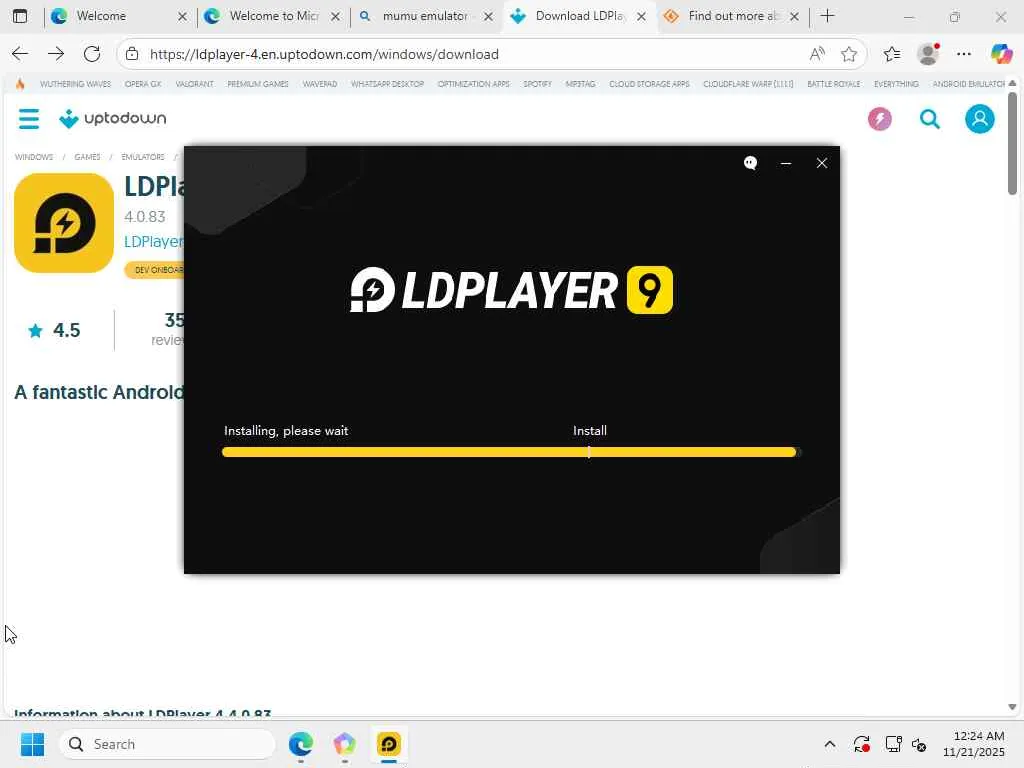View site information lock icon
The image size is (1024, 768).
tap(132, 54)
